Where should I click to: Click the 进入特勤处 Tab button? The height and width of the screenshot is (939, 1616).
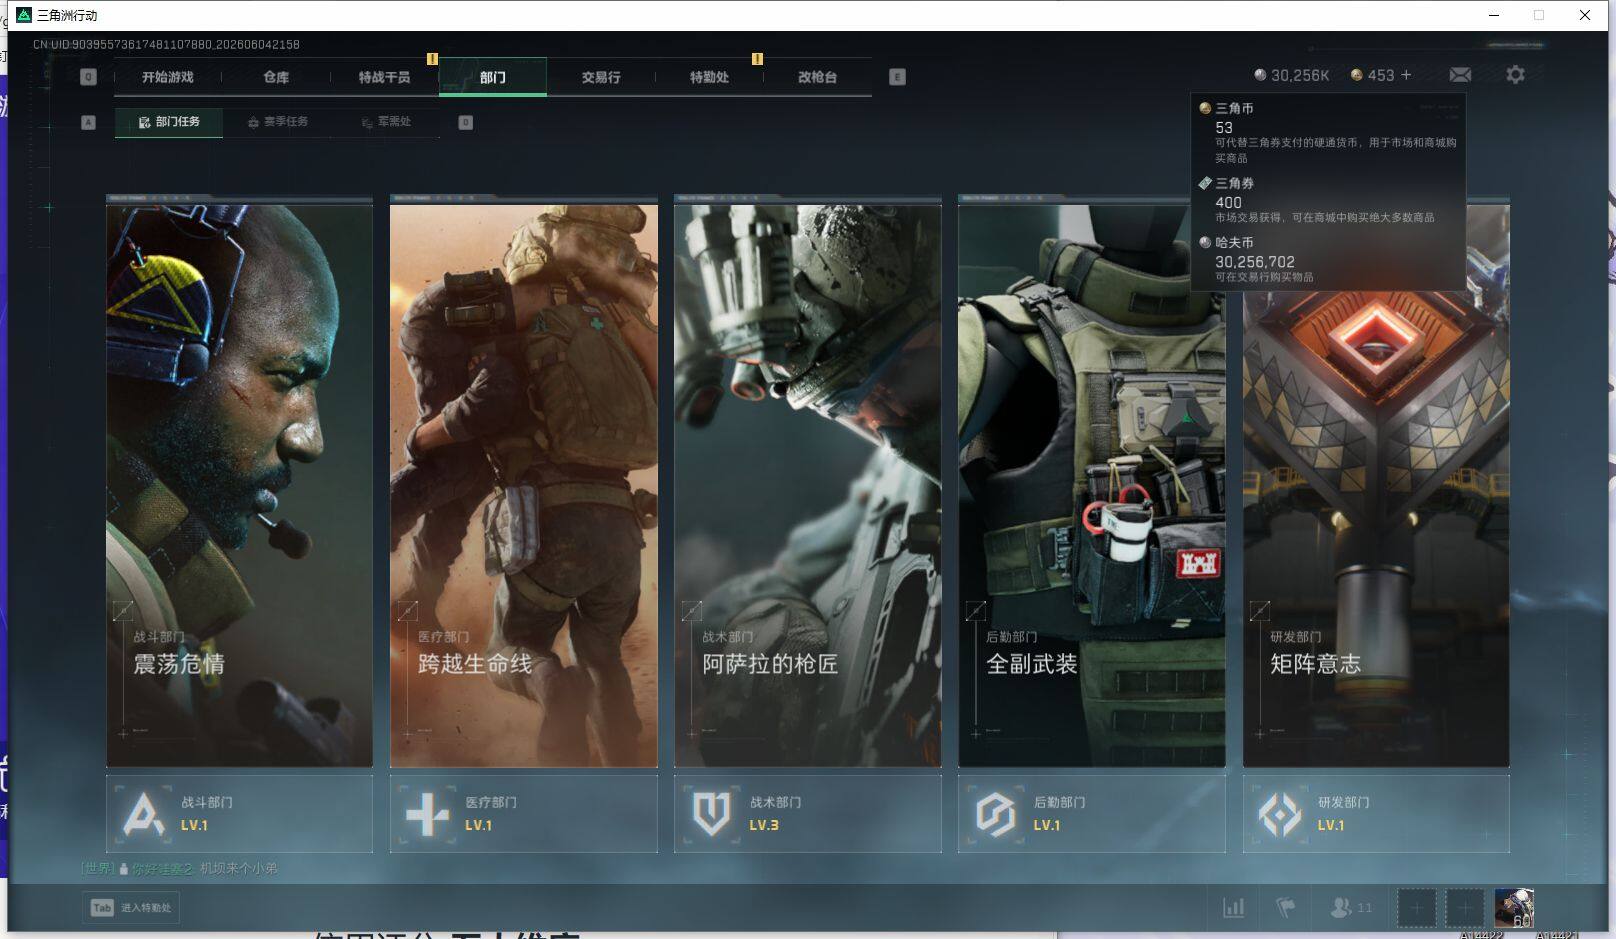point(131,908)
